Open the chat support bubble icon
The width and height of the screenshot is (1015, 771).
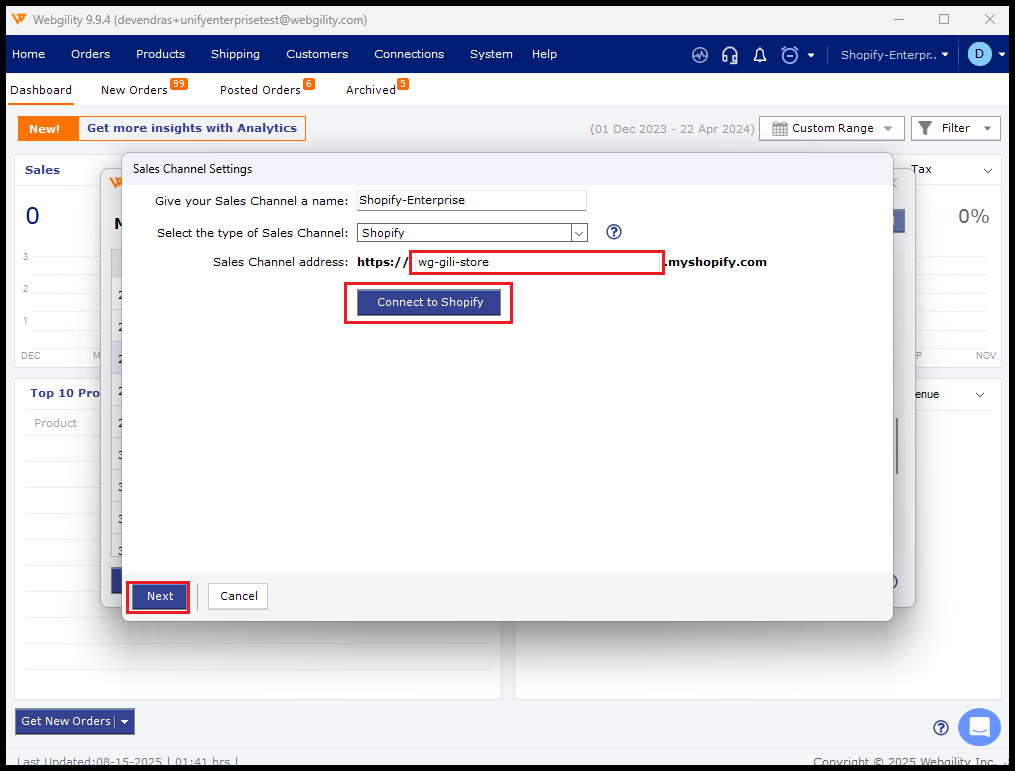(978, 727)
